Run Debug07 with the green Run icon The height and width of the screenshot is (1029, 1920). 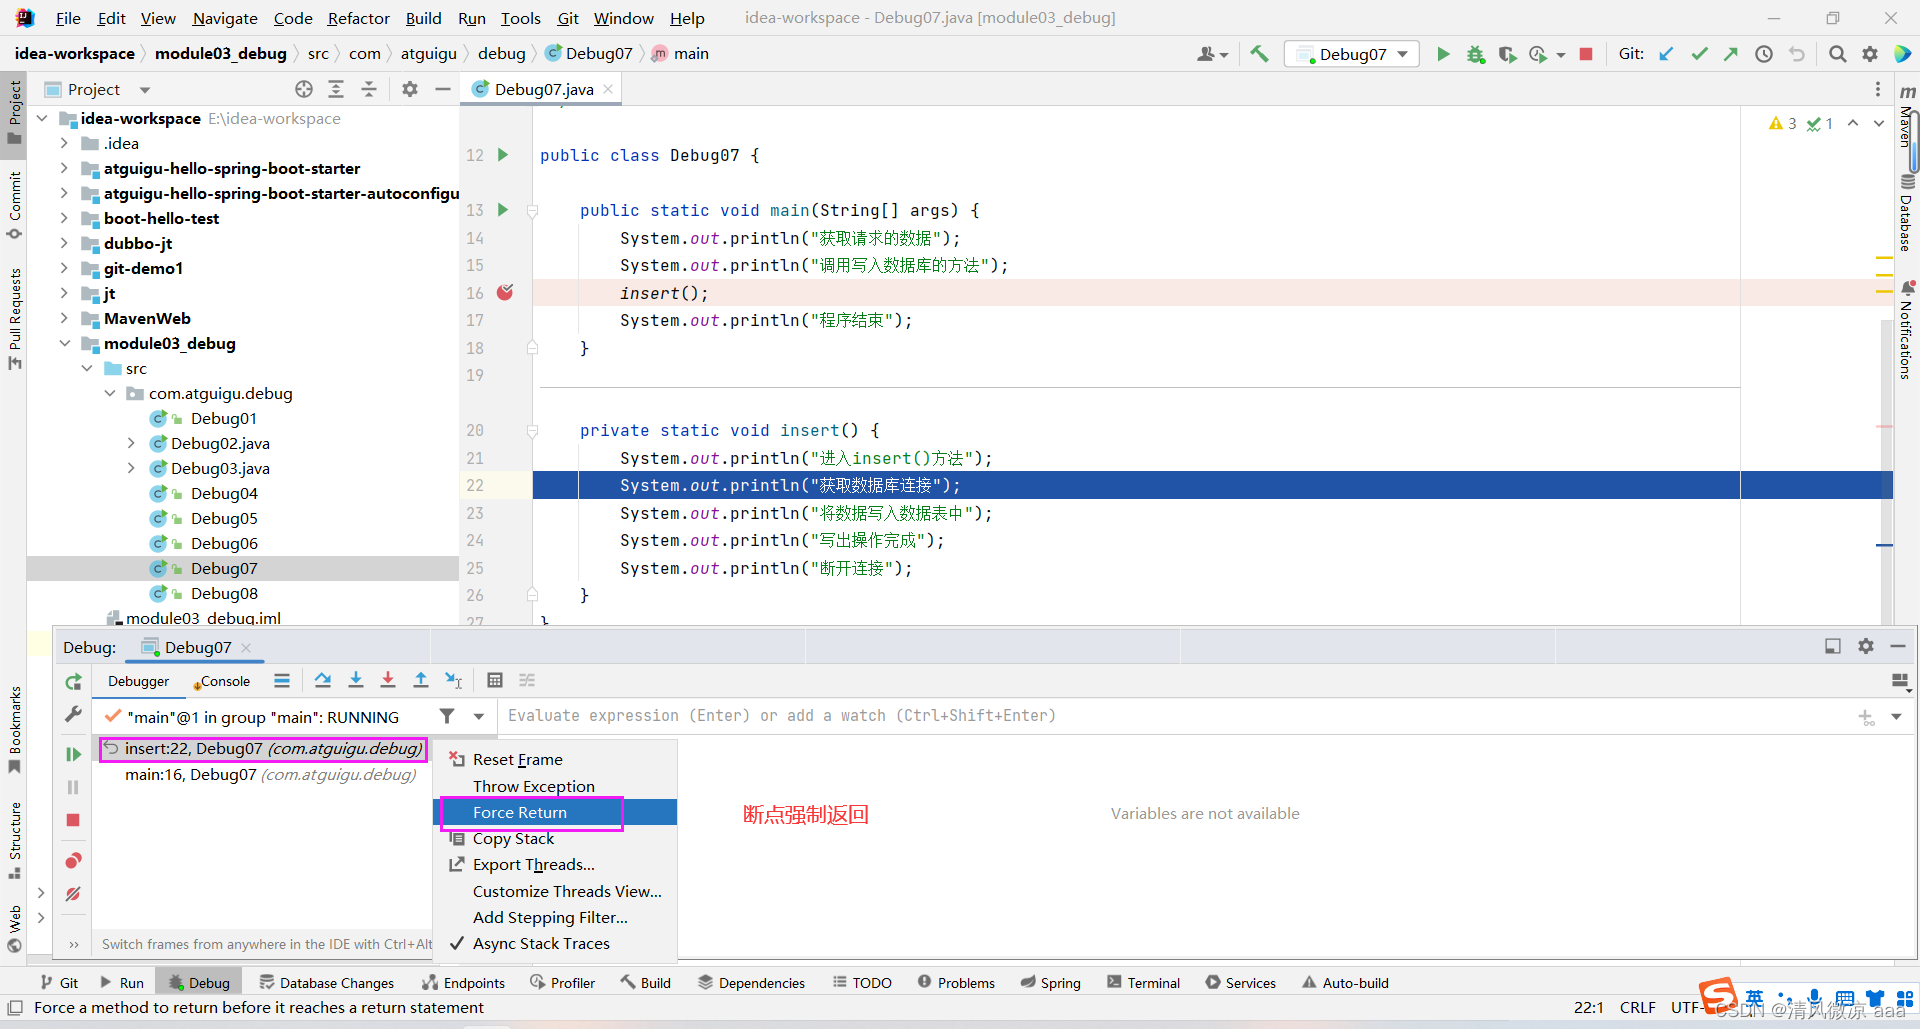[1442, 54]
